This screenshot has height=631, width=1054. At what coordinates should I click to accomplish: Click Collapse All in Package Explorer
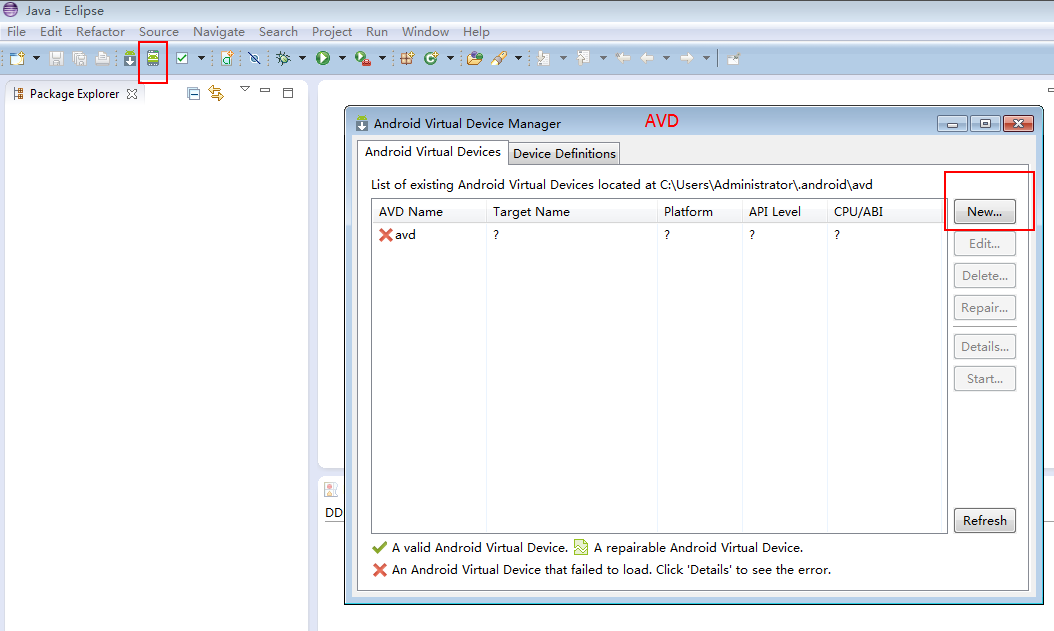point(194,93)
